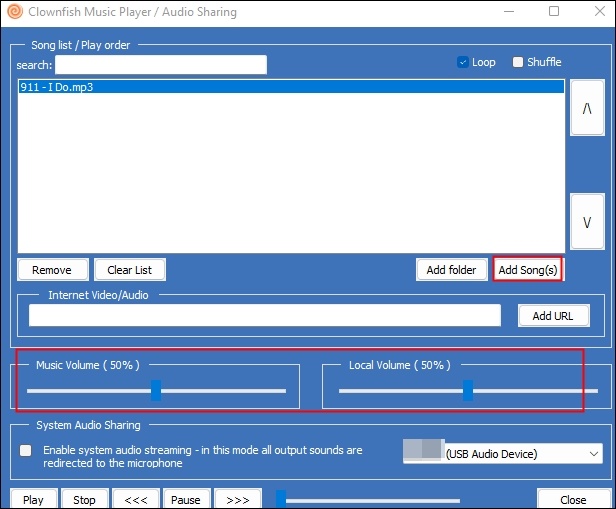Pause the current song
The image size is (616, 509).
pos(186,499)
